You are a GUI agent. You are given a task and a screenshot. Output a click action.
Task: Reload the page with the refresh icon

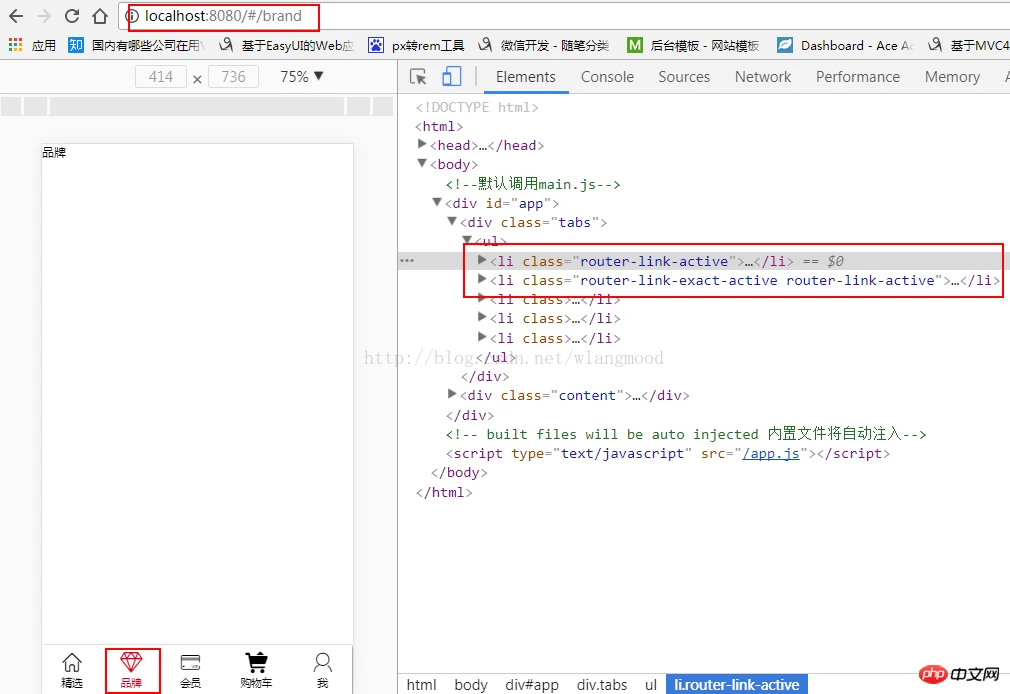pos(72,16)
